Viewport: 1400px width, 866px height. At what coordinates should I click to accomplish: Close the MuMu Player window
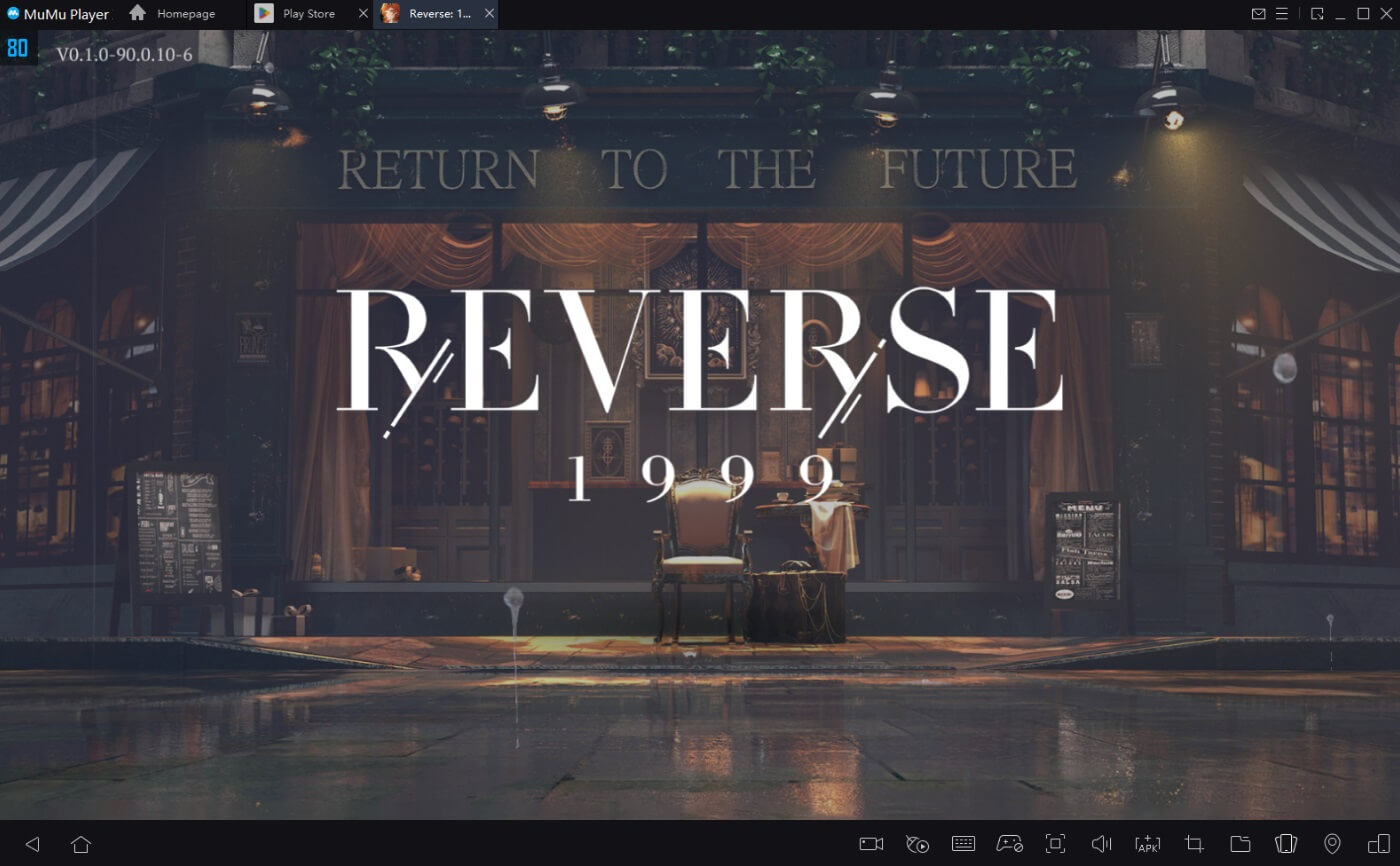click(x=1385, y=14)
